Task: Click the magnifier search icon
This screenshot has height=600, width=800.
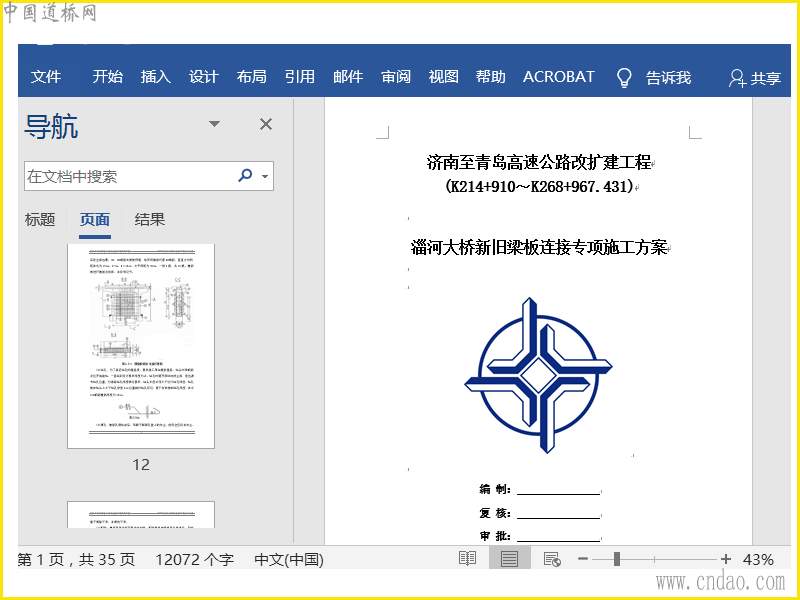Action: pos(245,176)
